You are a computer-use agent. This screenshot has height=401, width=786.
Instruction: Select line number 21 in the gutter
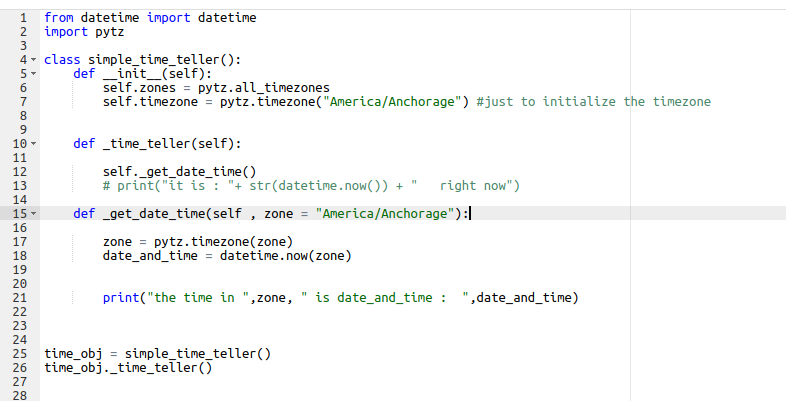tap(17, 298)
